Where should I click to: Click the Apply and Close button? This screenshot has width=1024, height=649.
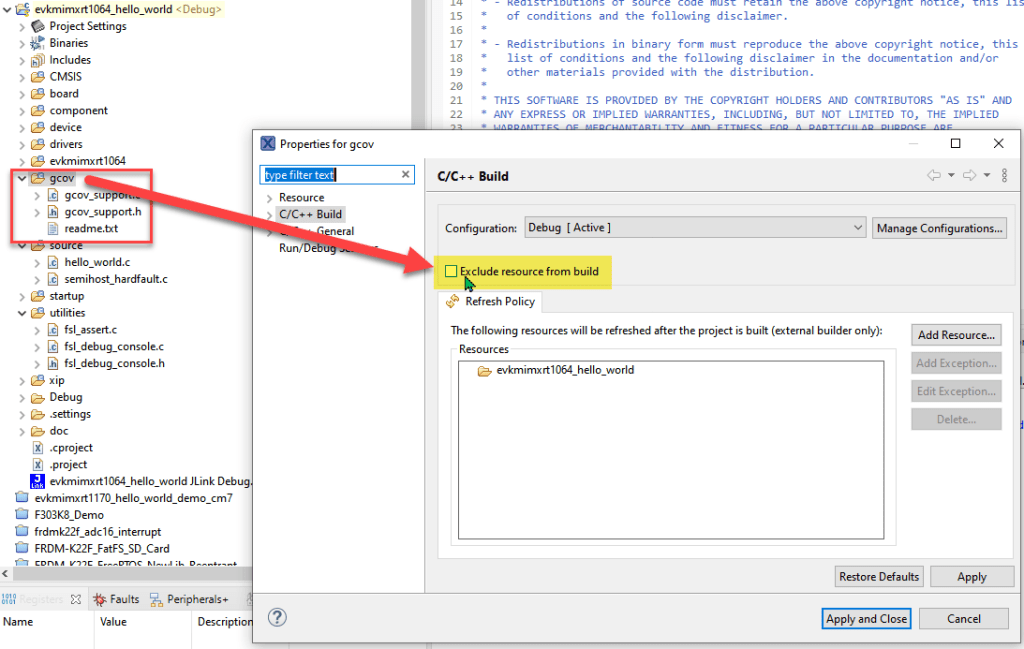click(x=866, y=619)
